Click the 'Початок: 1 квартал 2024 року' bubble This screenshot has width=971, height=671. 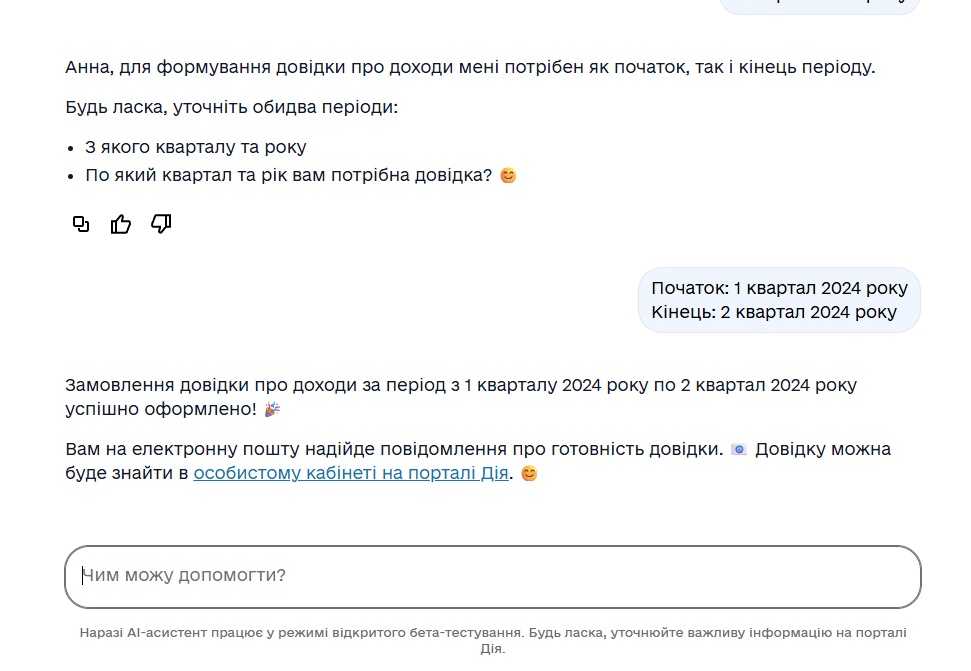click(778, 288)
